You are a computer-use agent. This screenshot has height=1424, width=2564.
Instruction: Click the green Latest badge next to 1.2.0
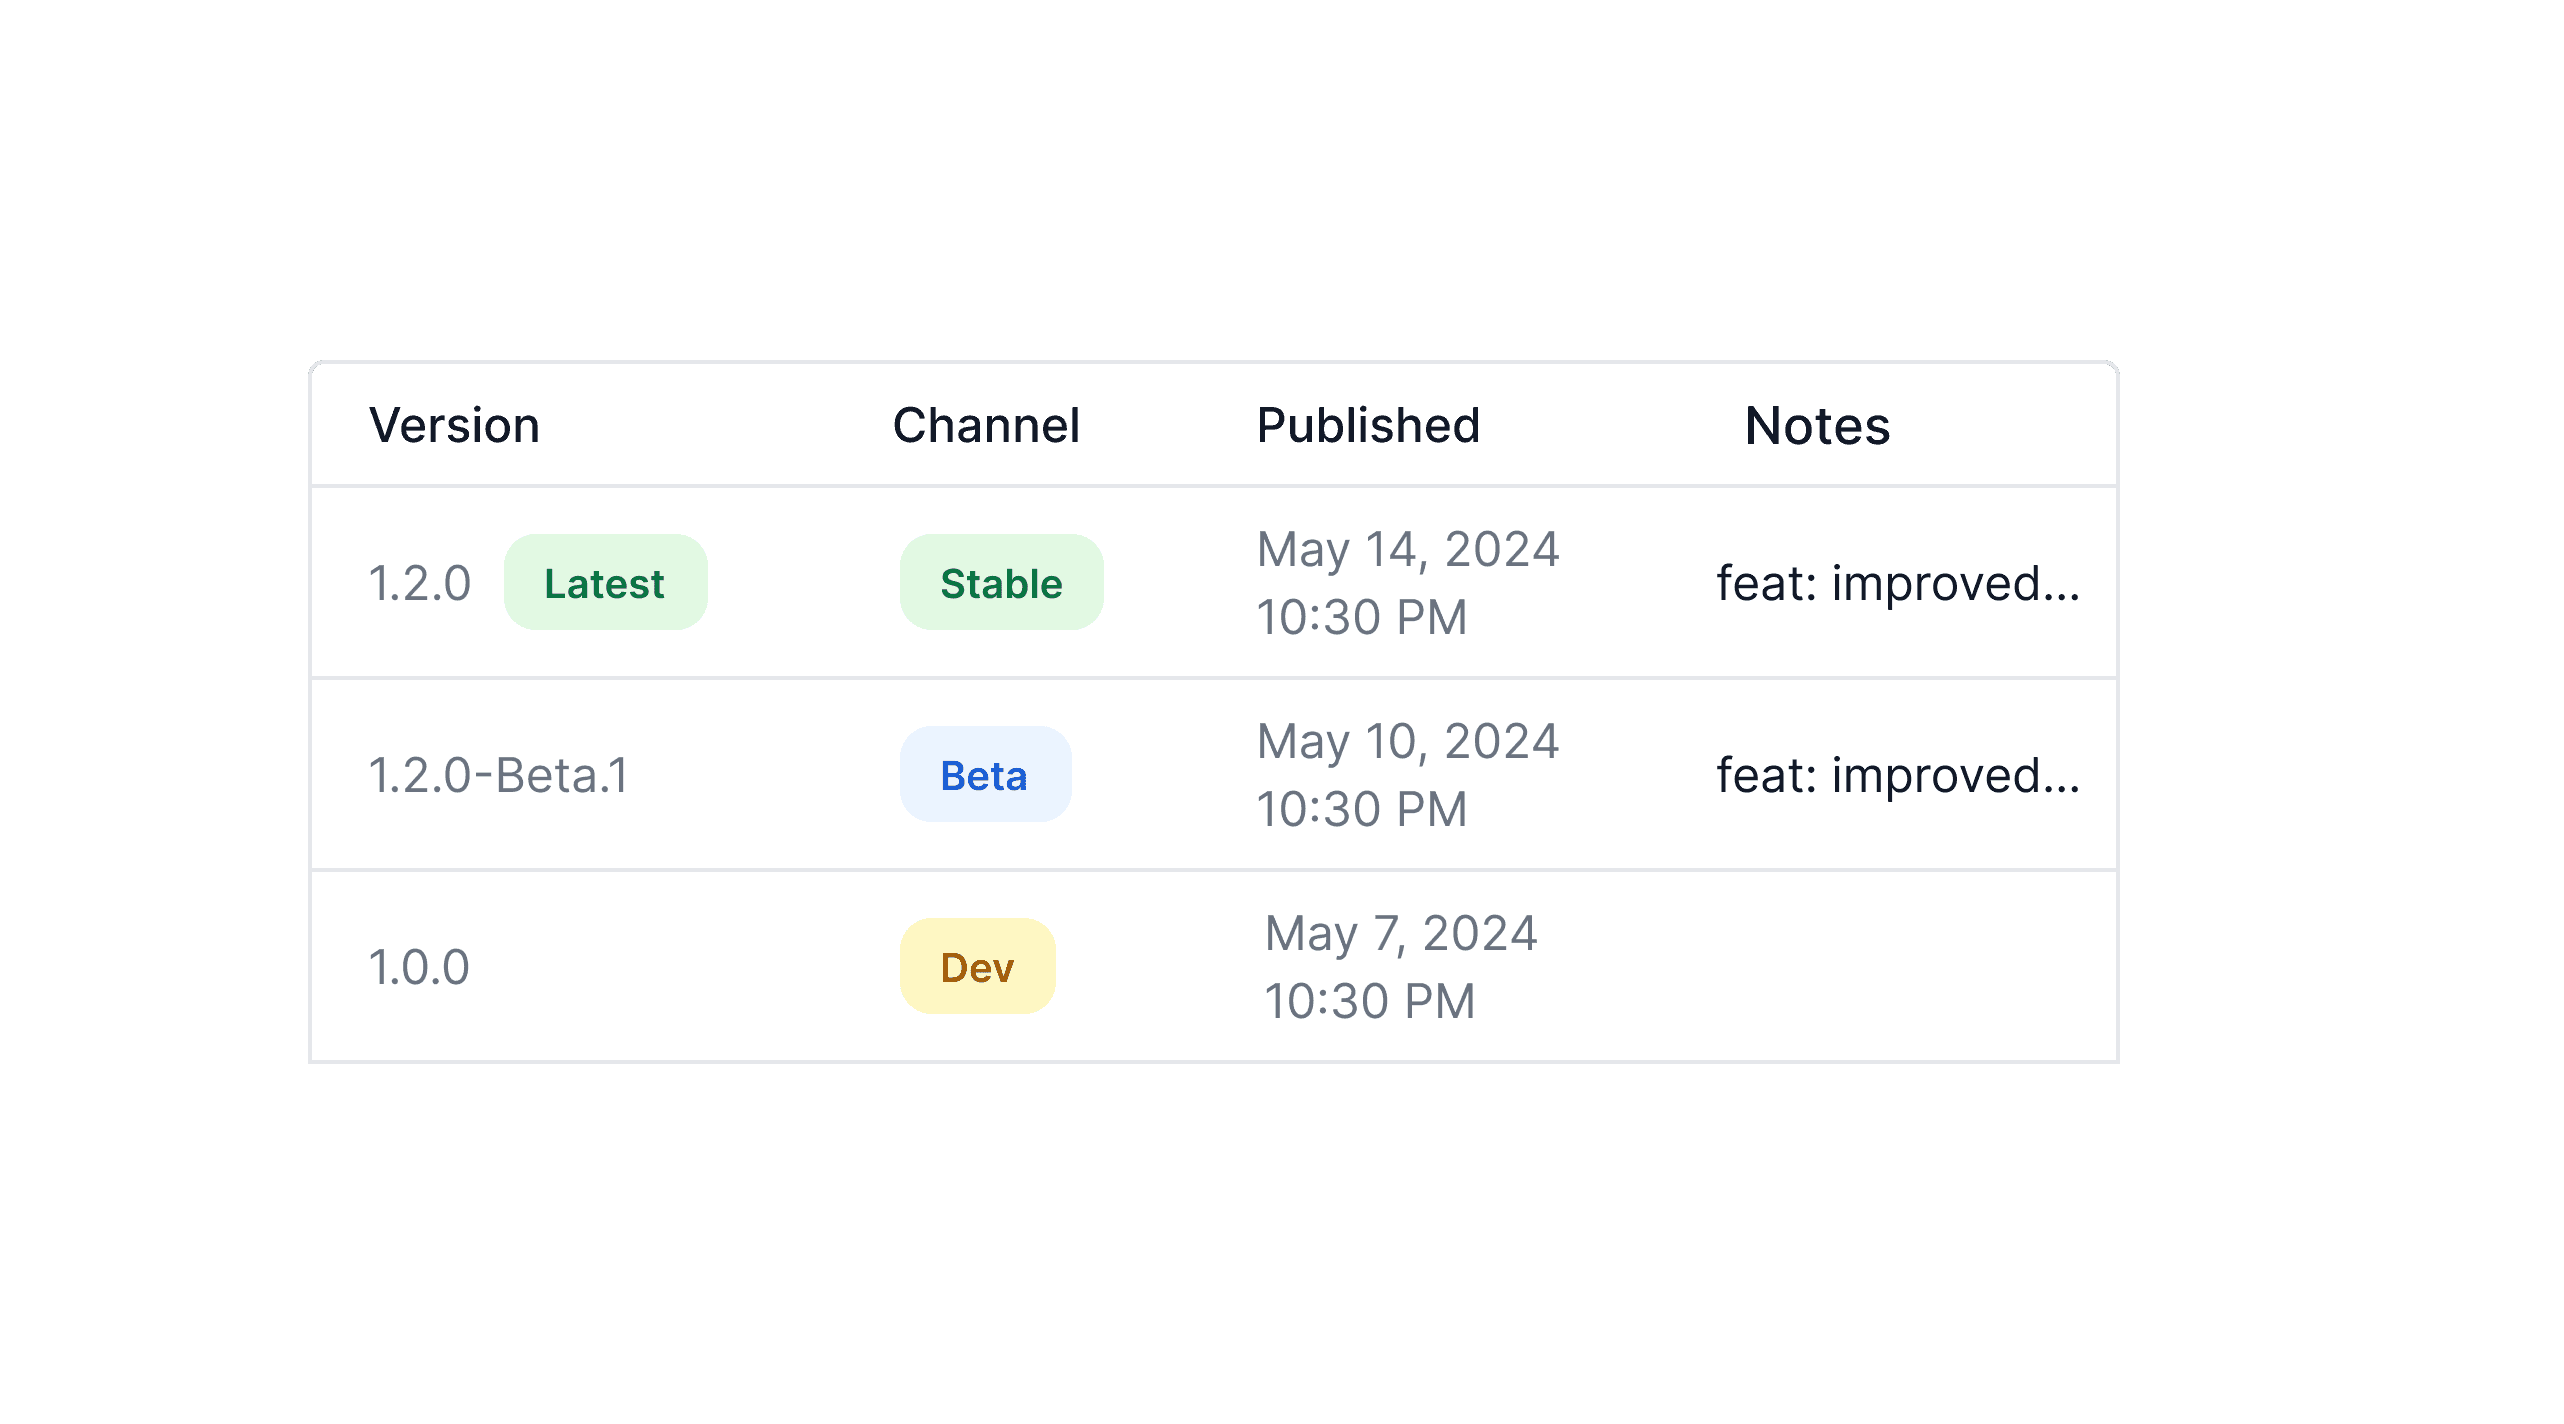(x=604, y=583)
